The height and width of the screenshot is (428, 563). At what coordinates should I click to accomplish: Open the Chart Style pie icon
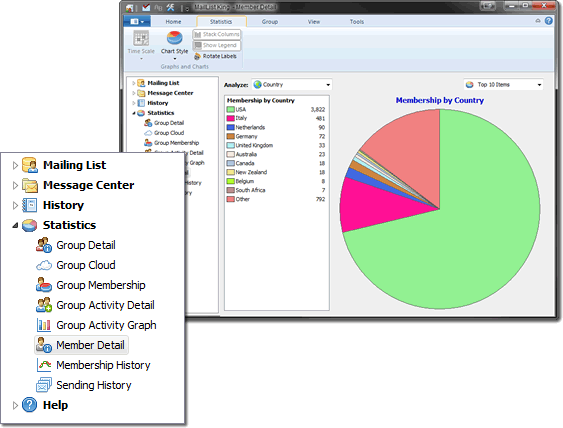click(175, 38)
